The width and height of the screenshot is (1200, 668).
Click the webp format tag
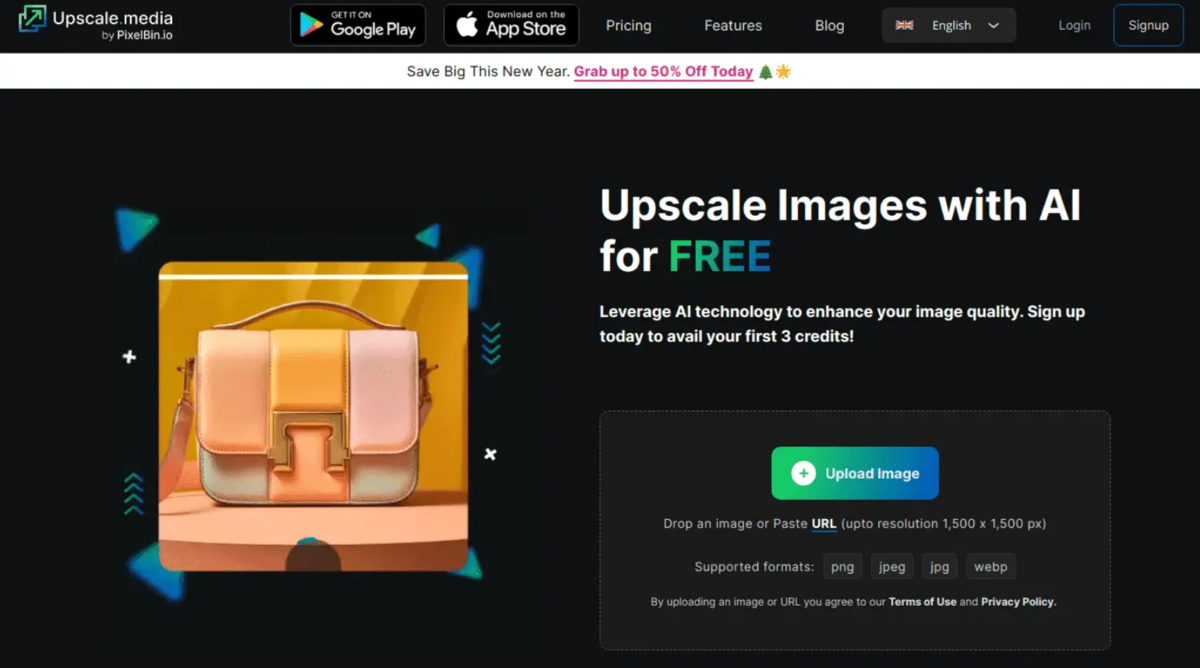(991, 567)
